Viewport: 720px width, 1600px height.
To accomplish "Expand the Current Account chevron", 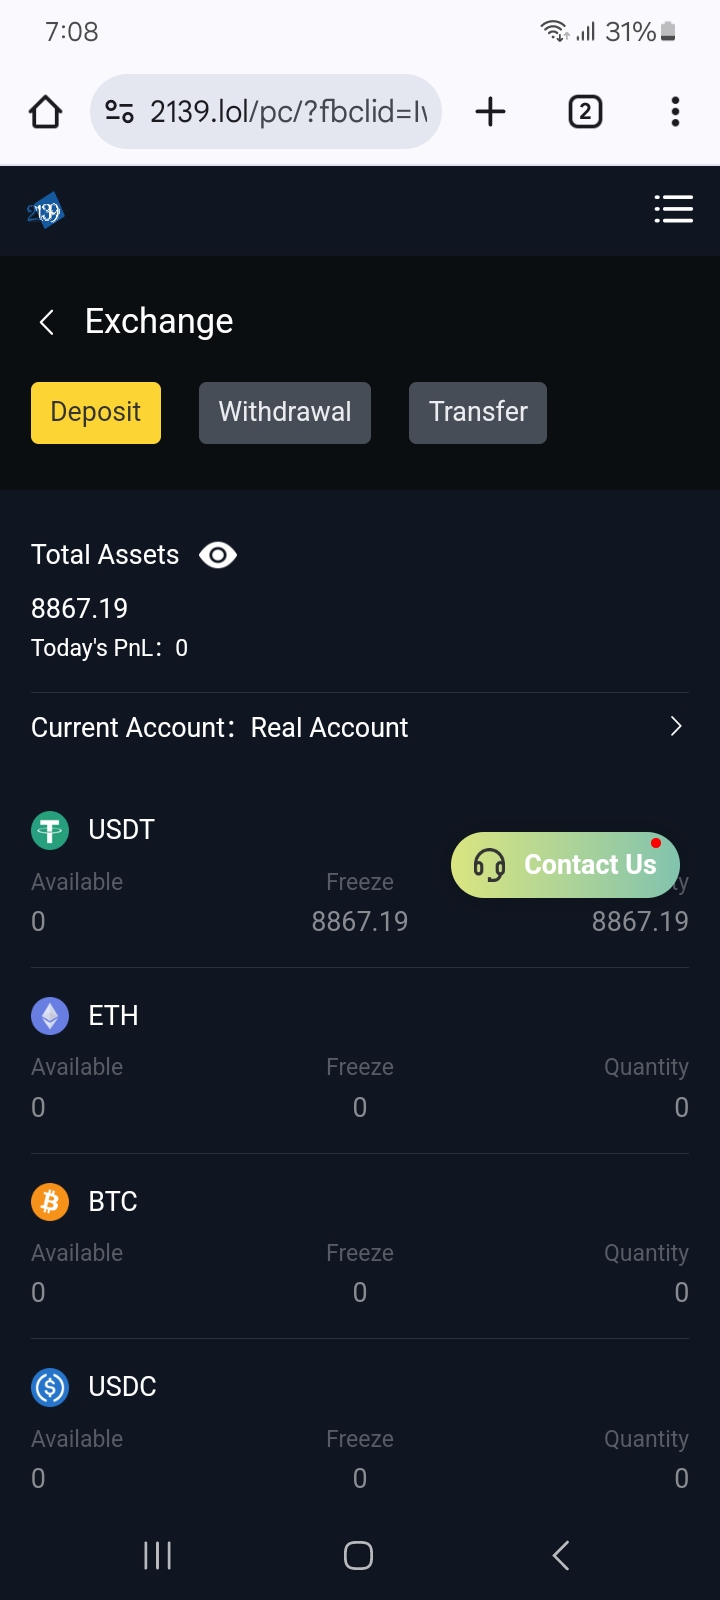I will 676,727.
